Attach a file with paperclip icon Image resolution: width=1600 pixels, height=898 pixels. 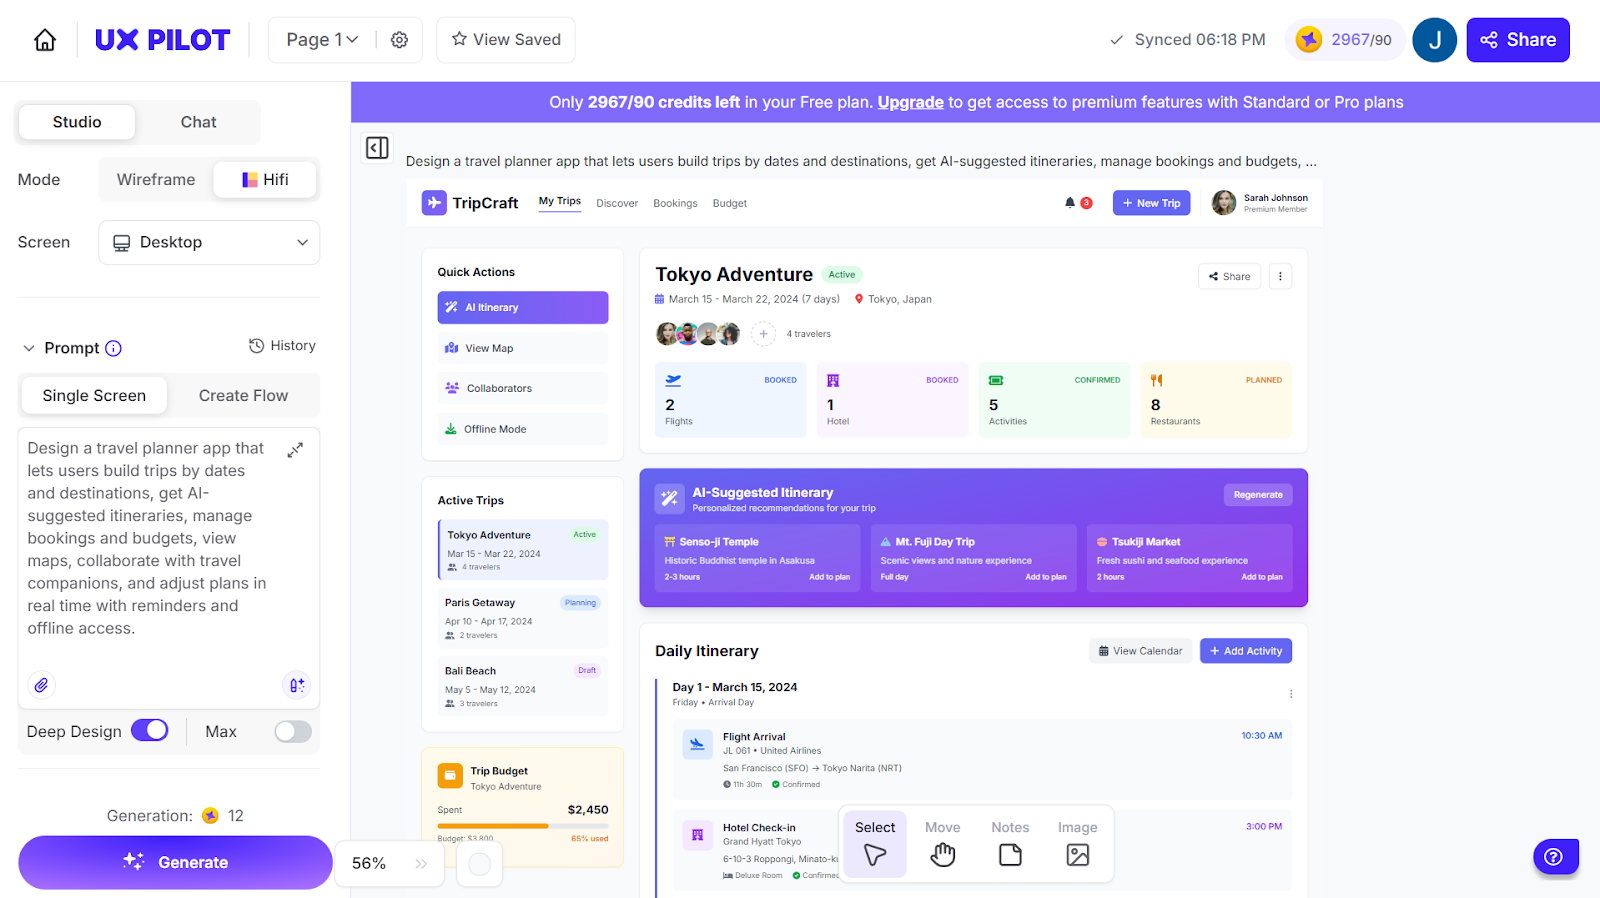tap(41, 685)
